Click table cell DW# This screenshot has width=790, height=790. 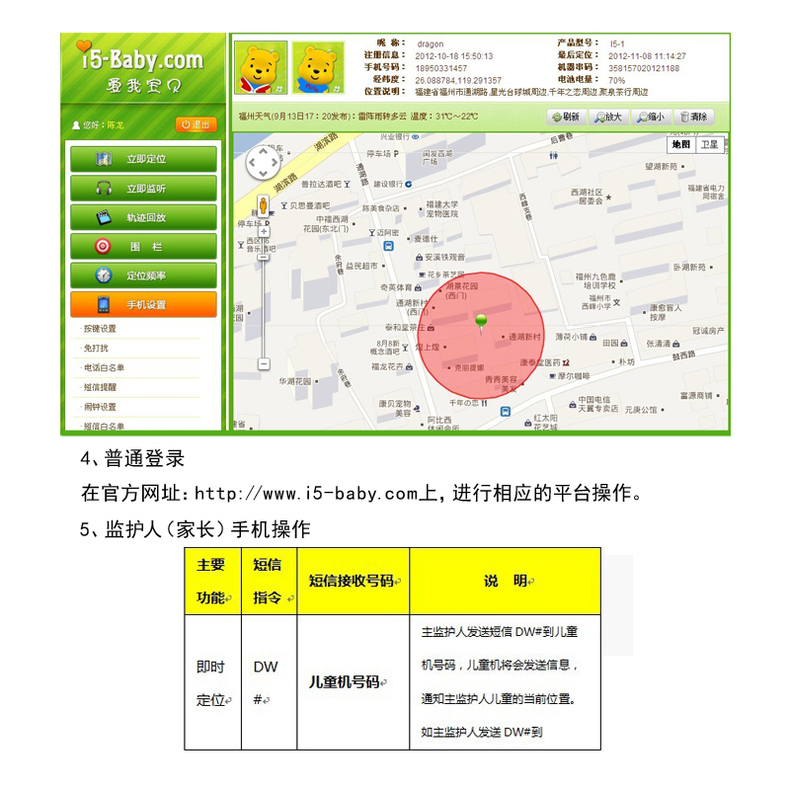tap(265, 683)
